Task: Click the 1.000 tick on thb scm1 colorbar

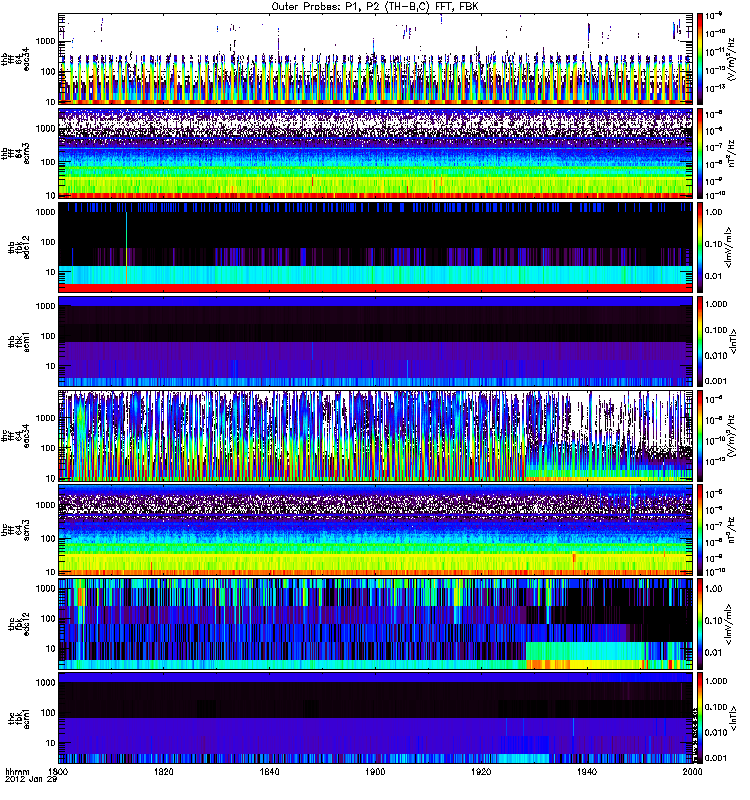Action: [716, 304]
